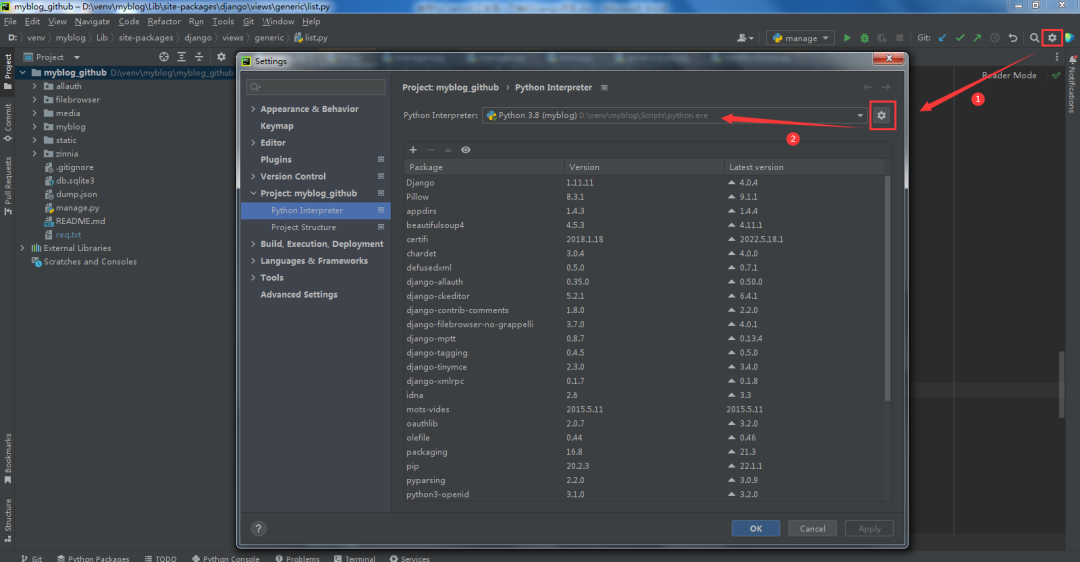
Task: Click generic breadcrumb in navigation bar
Action: [269, 38]
